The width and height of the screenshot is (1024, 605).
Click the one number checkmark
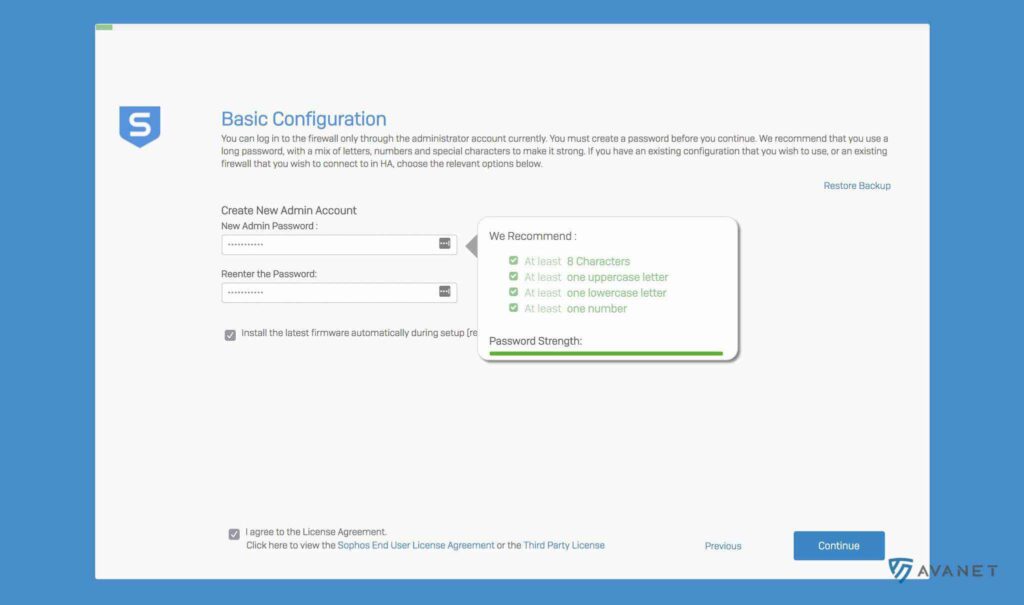513,308
